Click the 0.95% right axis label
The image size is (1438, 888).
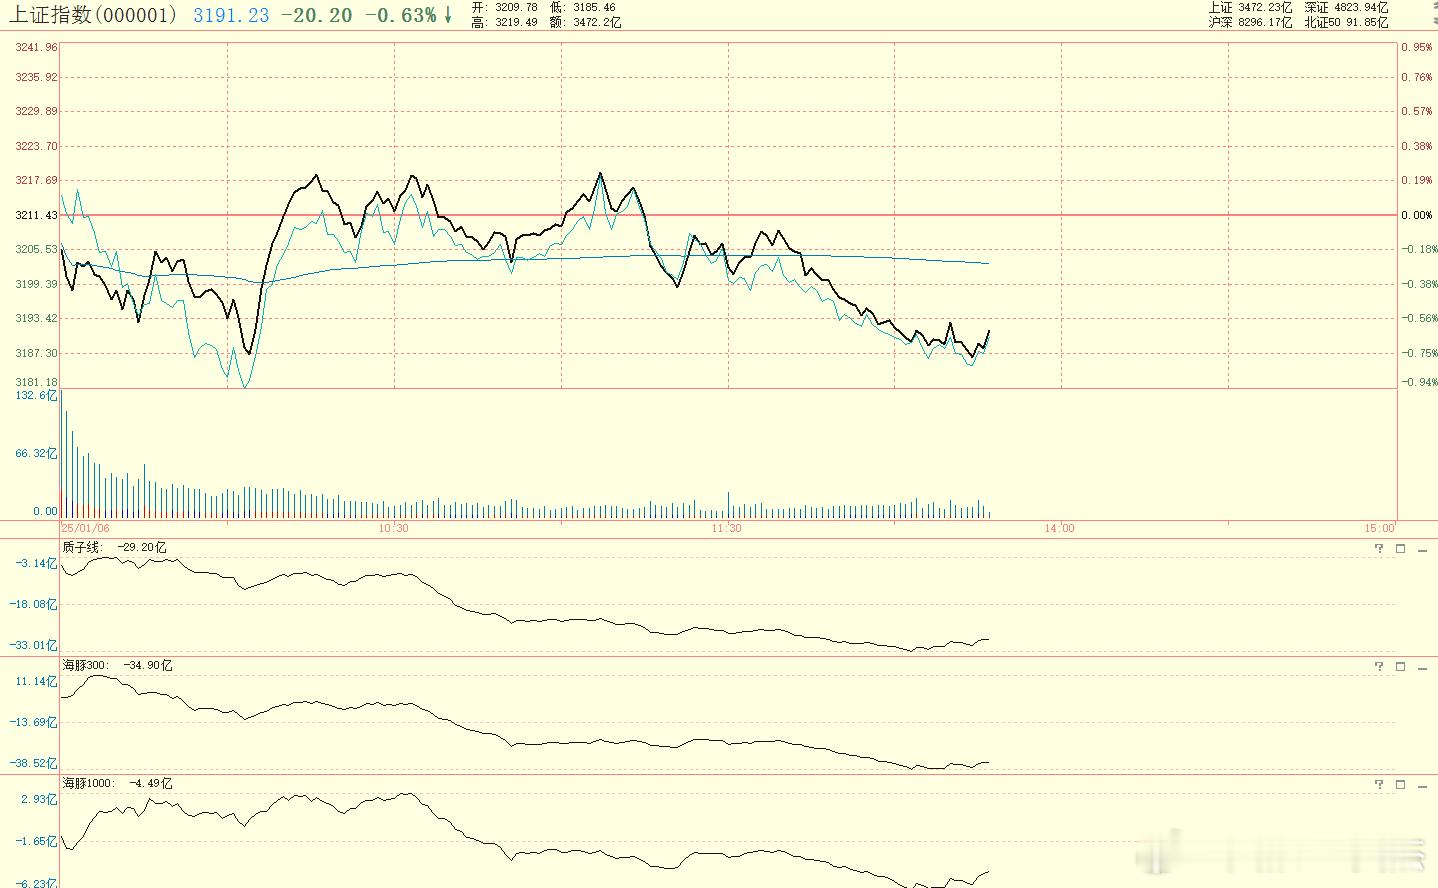point(1416,47)
